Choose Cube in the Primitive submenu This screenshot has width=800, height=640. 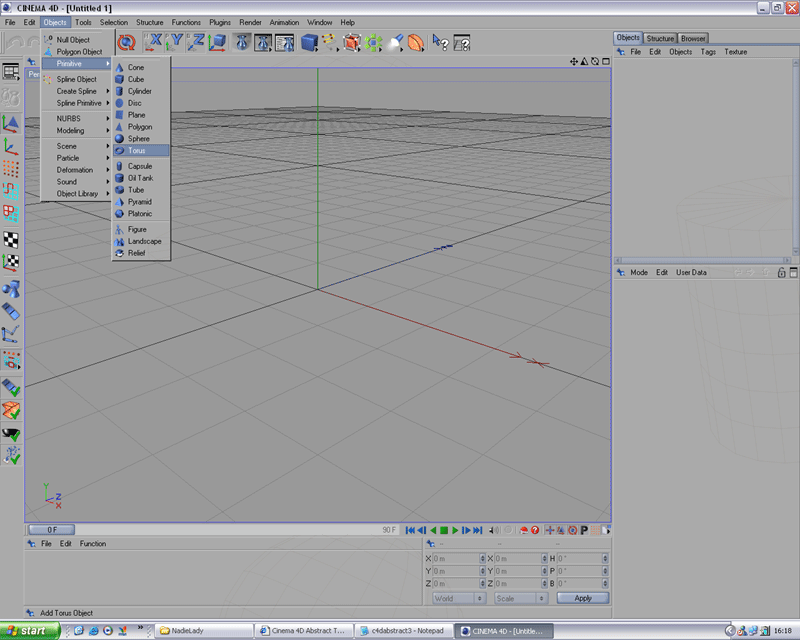point(141,79)
